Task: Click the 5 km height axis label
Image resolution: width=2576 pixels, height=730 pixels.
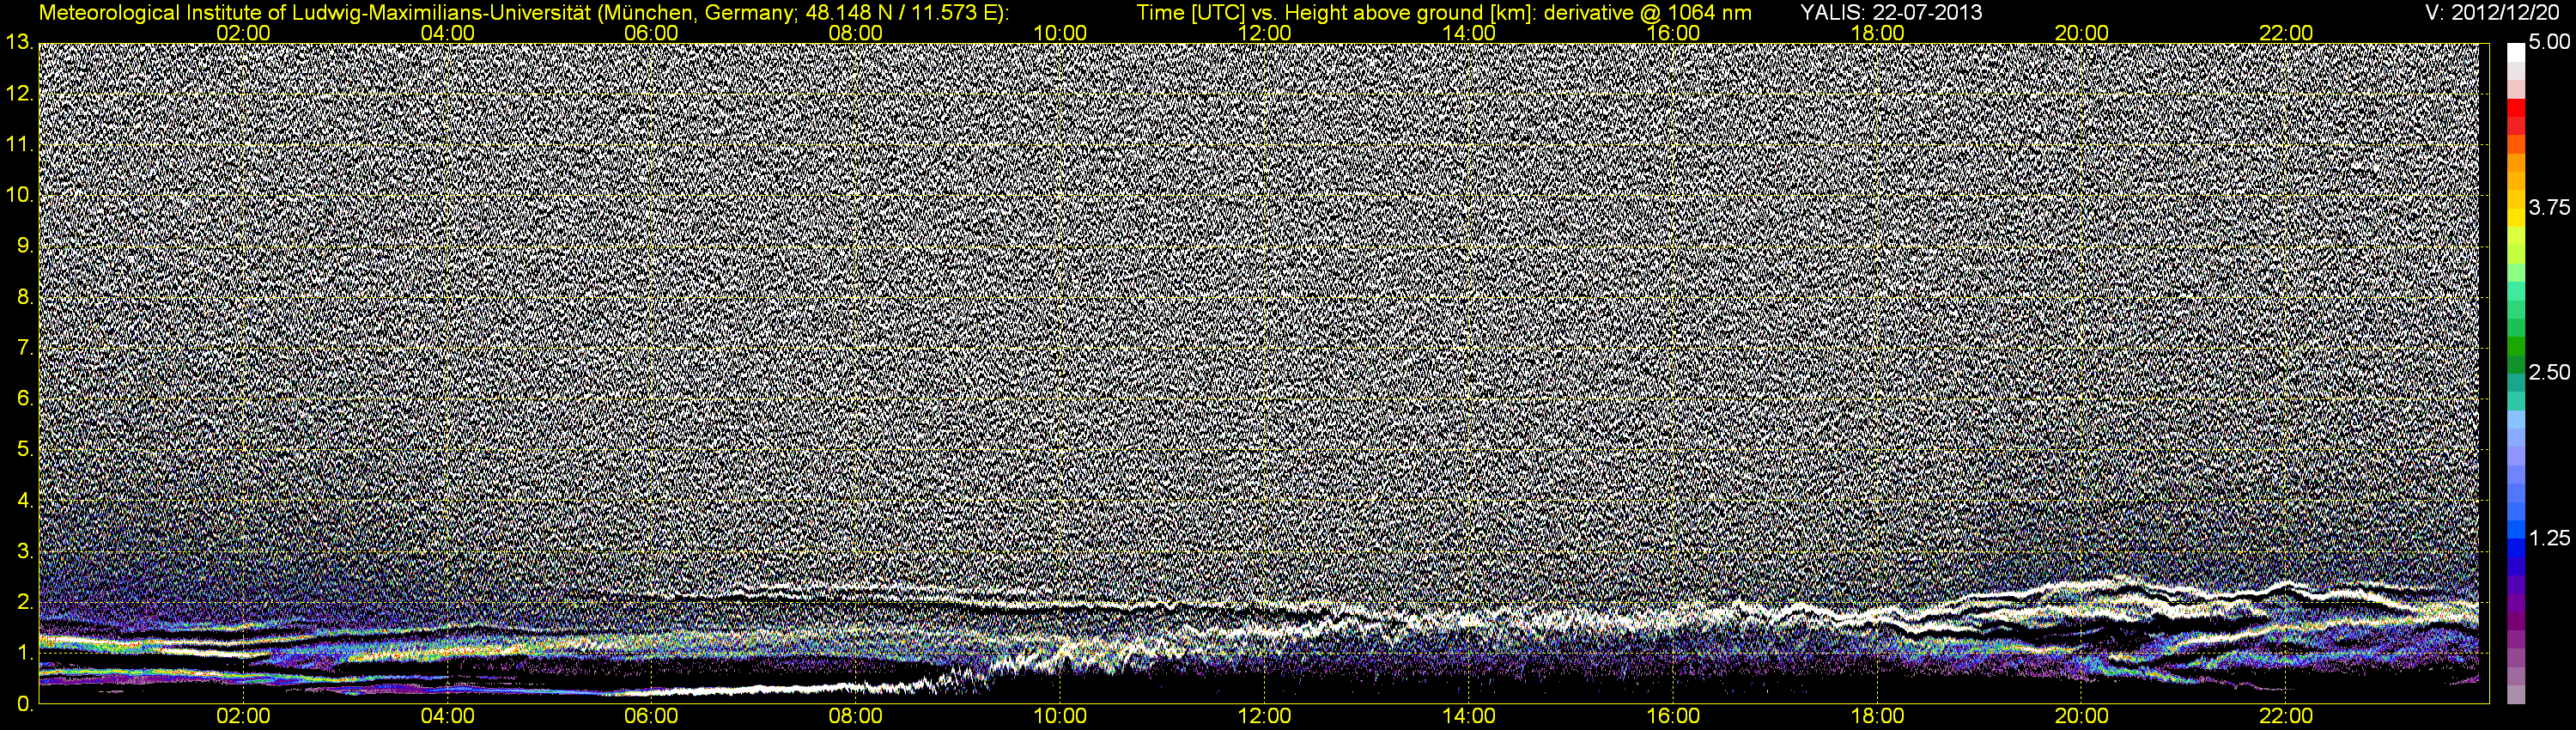Action: [x=25, y=450]
